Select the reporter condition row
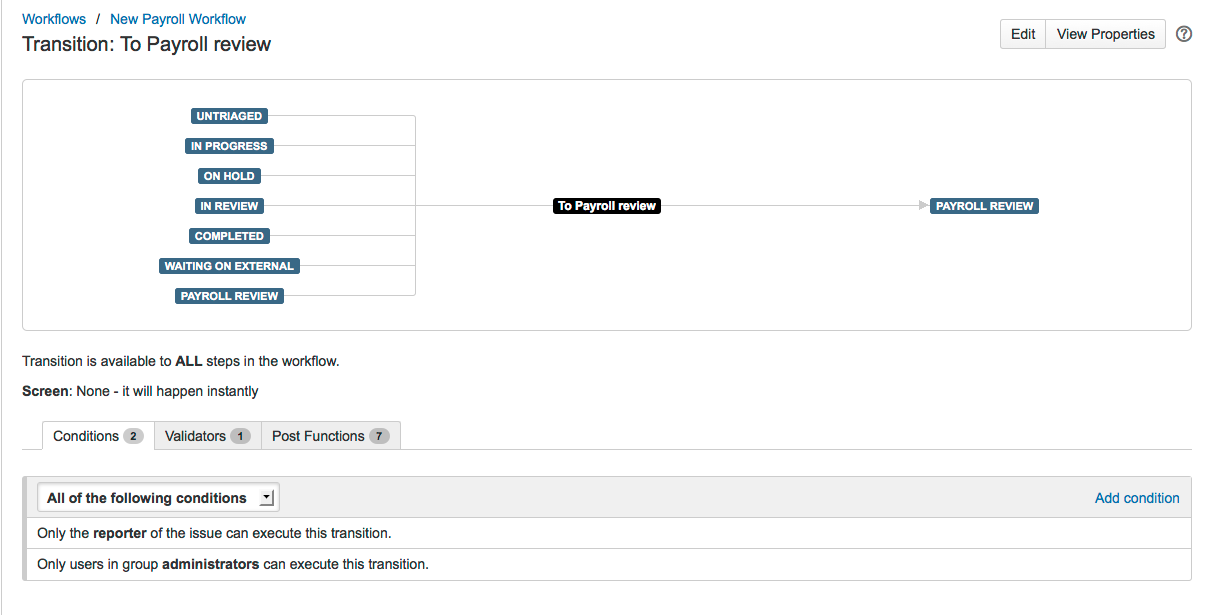 [x=214, y=533]
